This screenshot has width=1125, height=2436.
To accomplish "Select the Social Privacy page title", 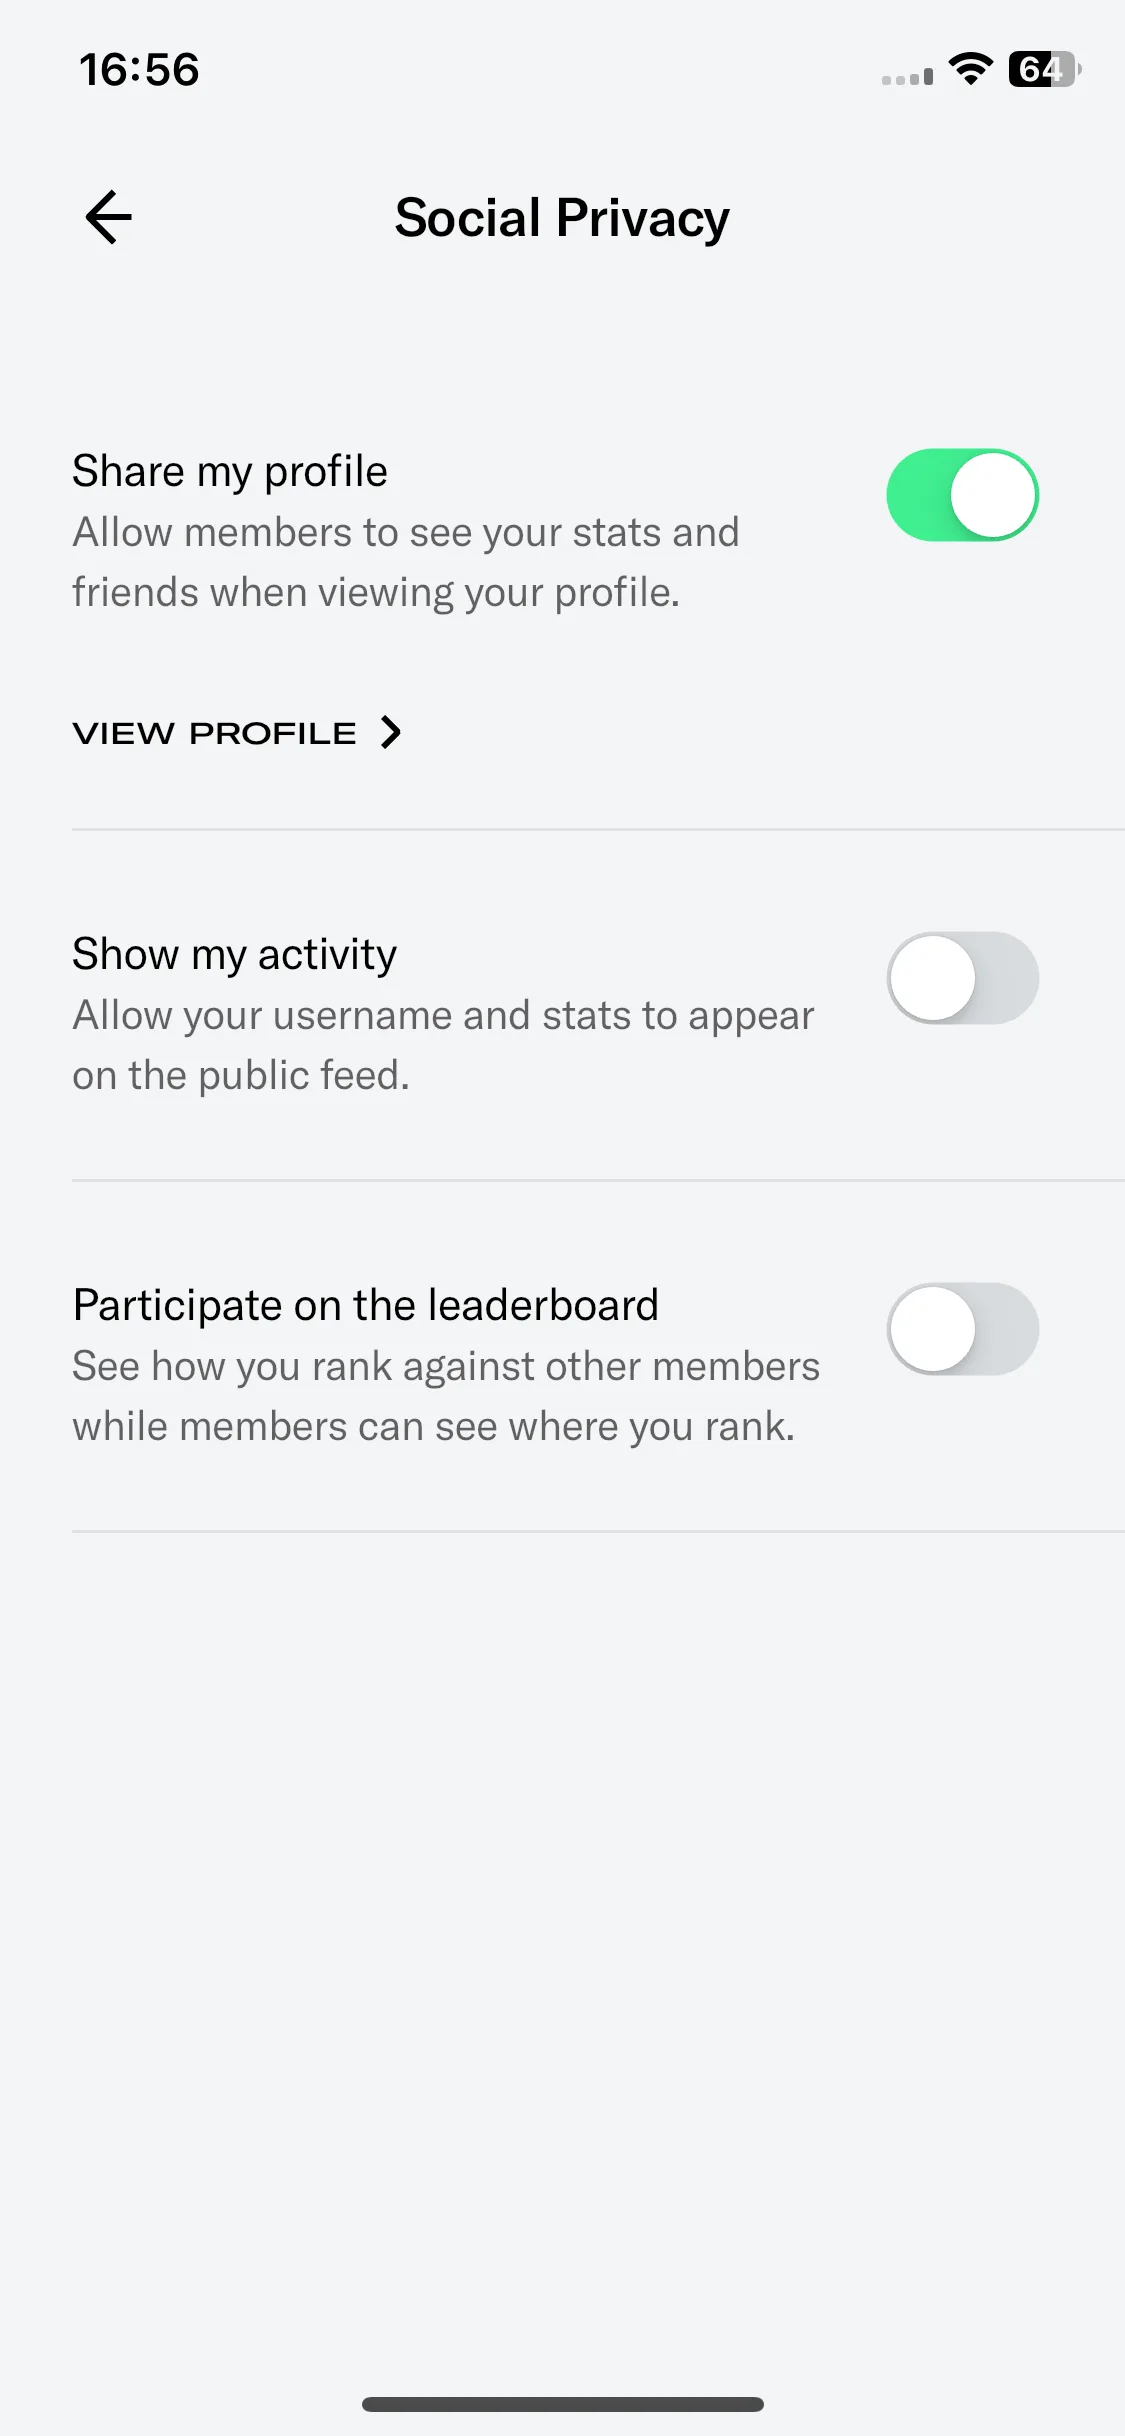I will (x=562, y=218).
